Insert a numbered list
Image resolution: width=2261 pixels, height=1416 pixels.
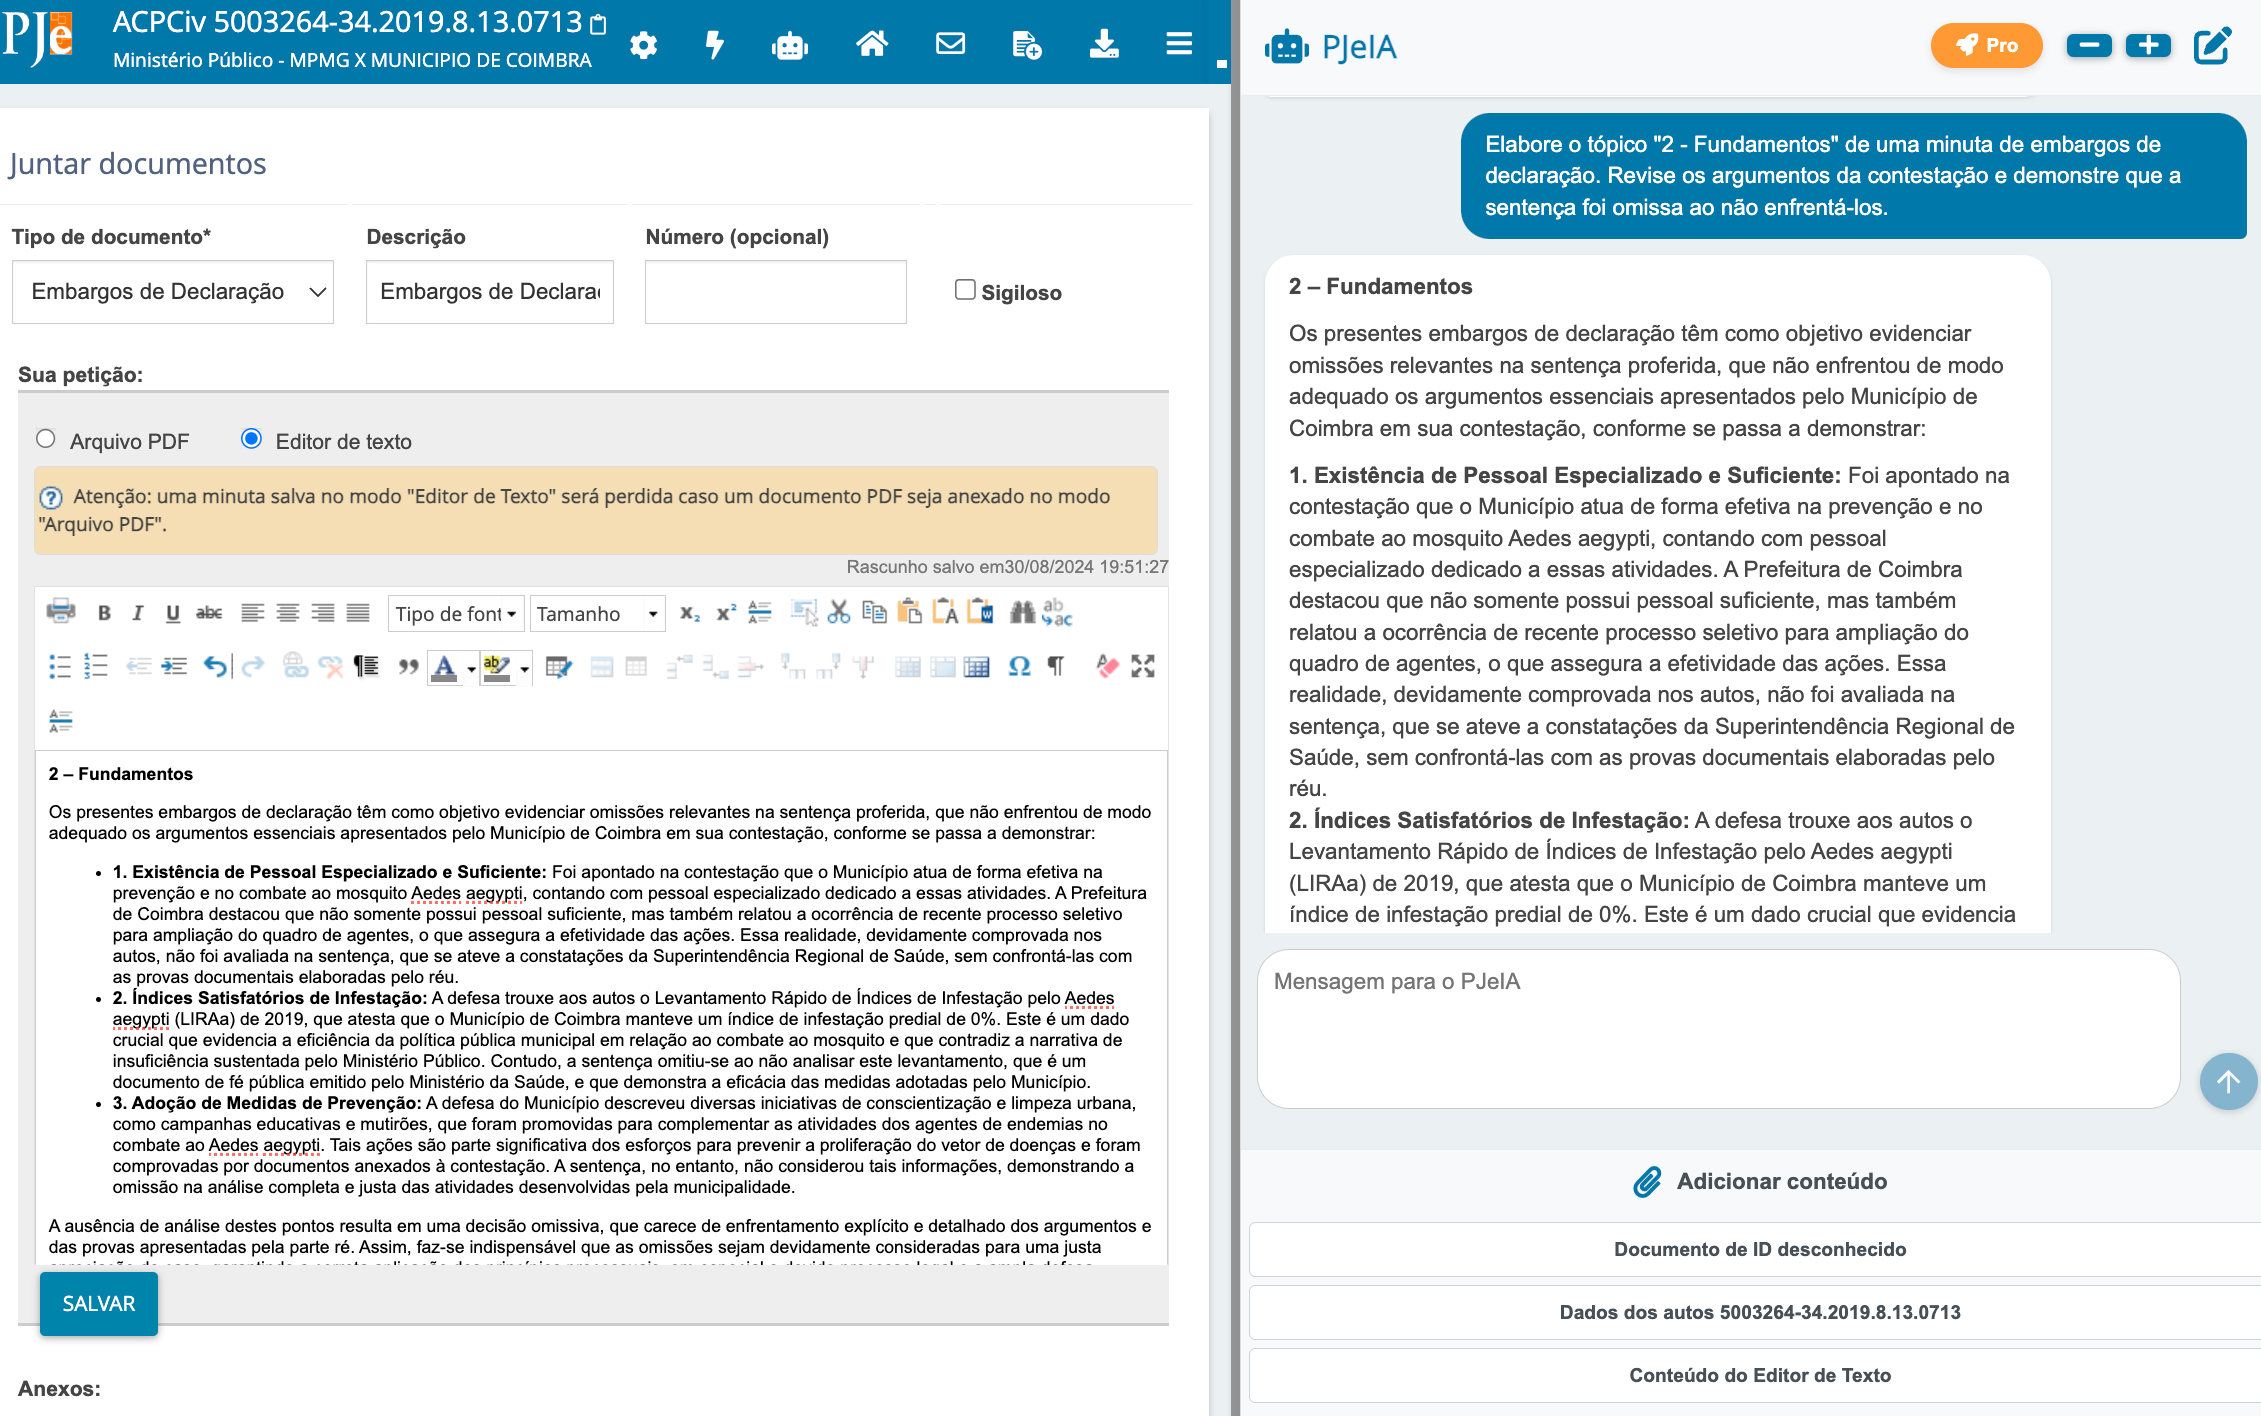(96, 666)
